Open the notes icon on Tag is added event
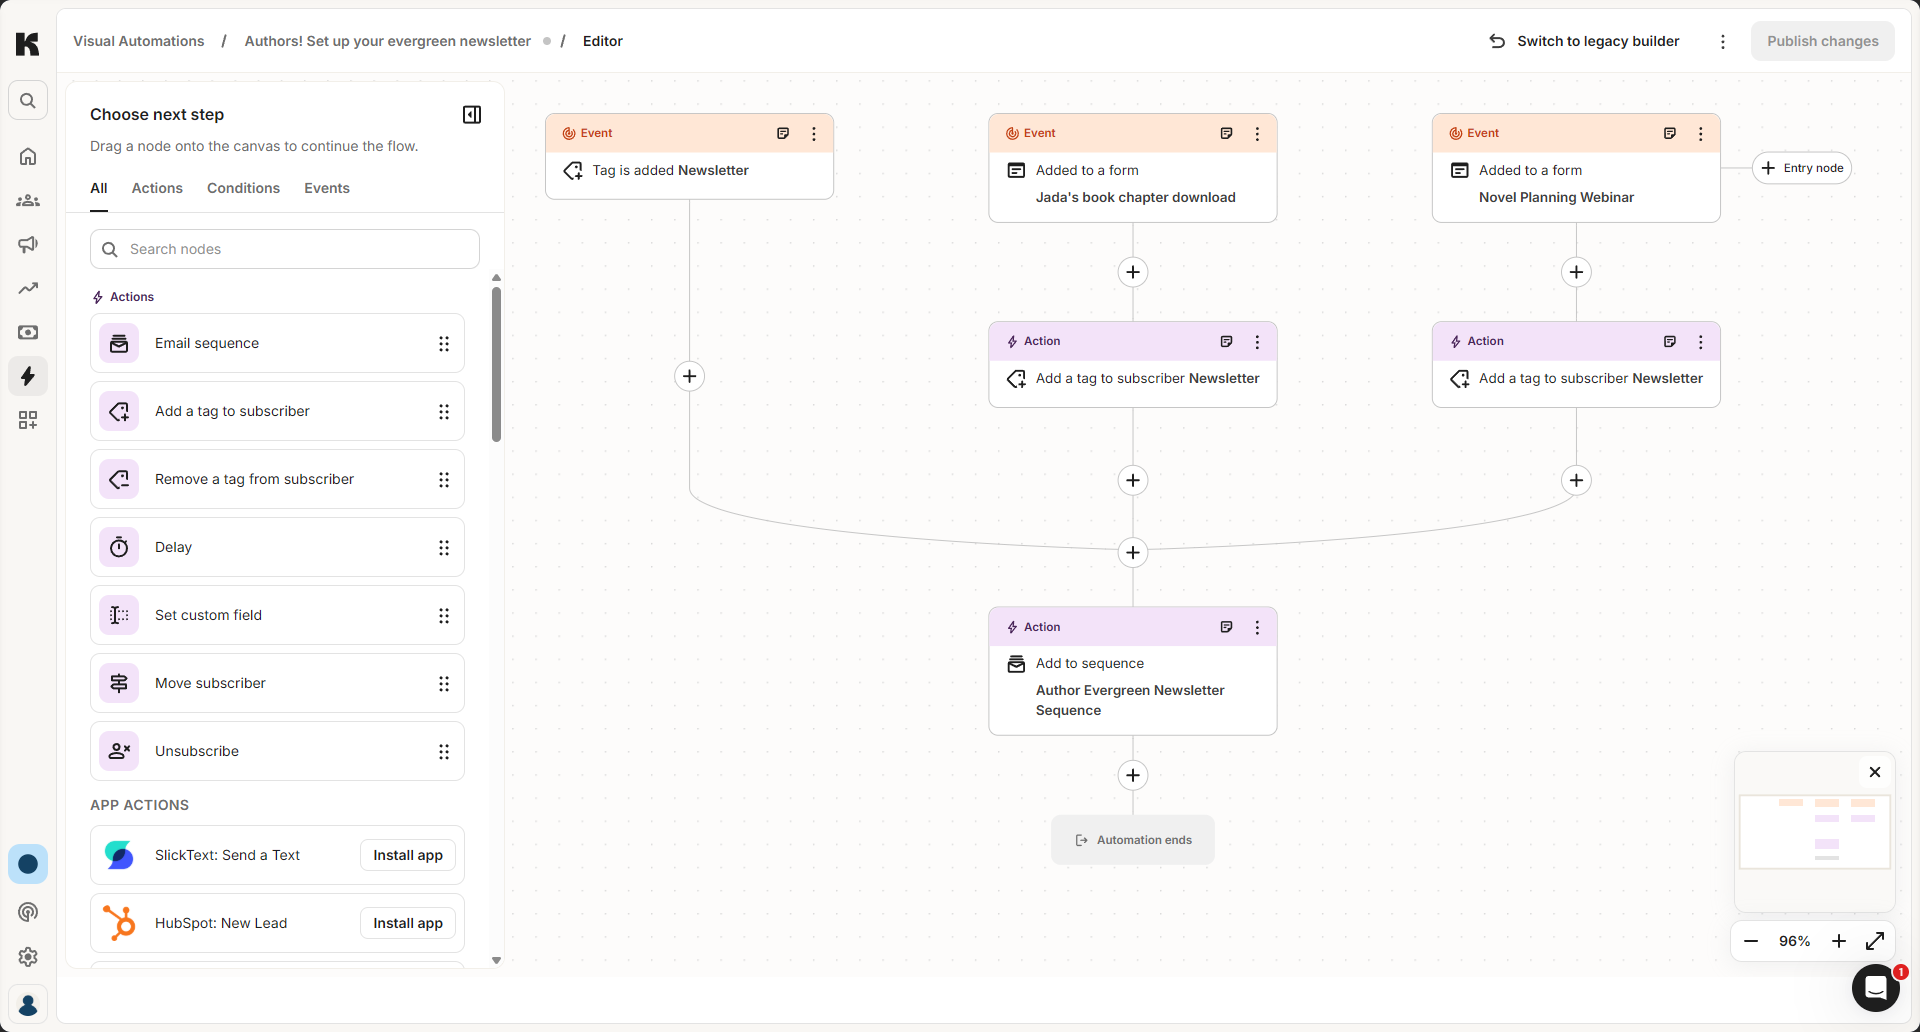Viewport: 1920px width, 1032px height. pyautogui.click(x=783, y=134)
